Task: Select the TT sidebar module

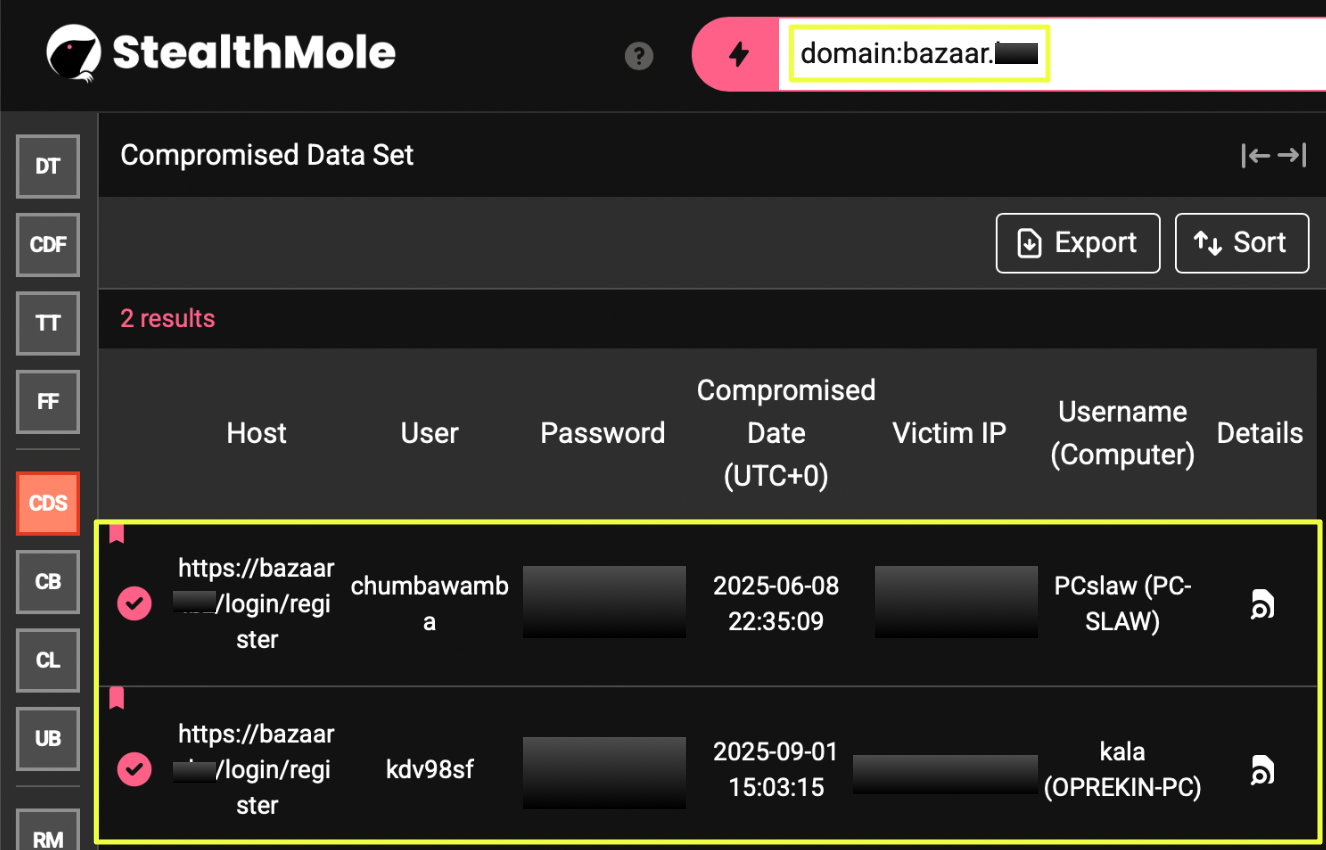Action: point(48,323)
